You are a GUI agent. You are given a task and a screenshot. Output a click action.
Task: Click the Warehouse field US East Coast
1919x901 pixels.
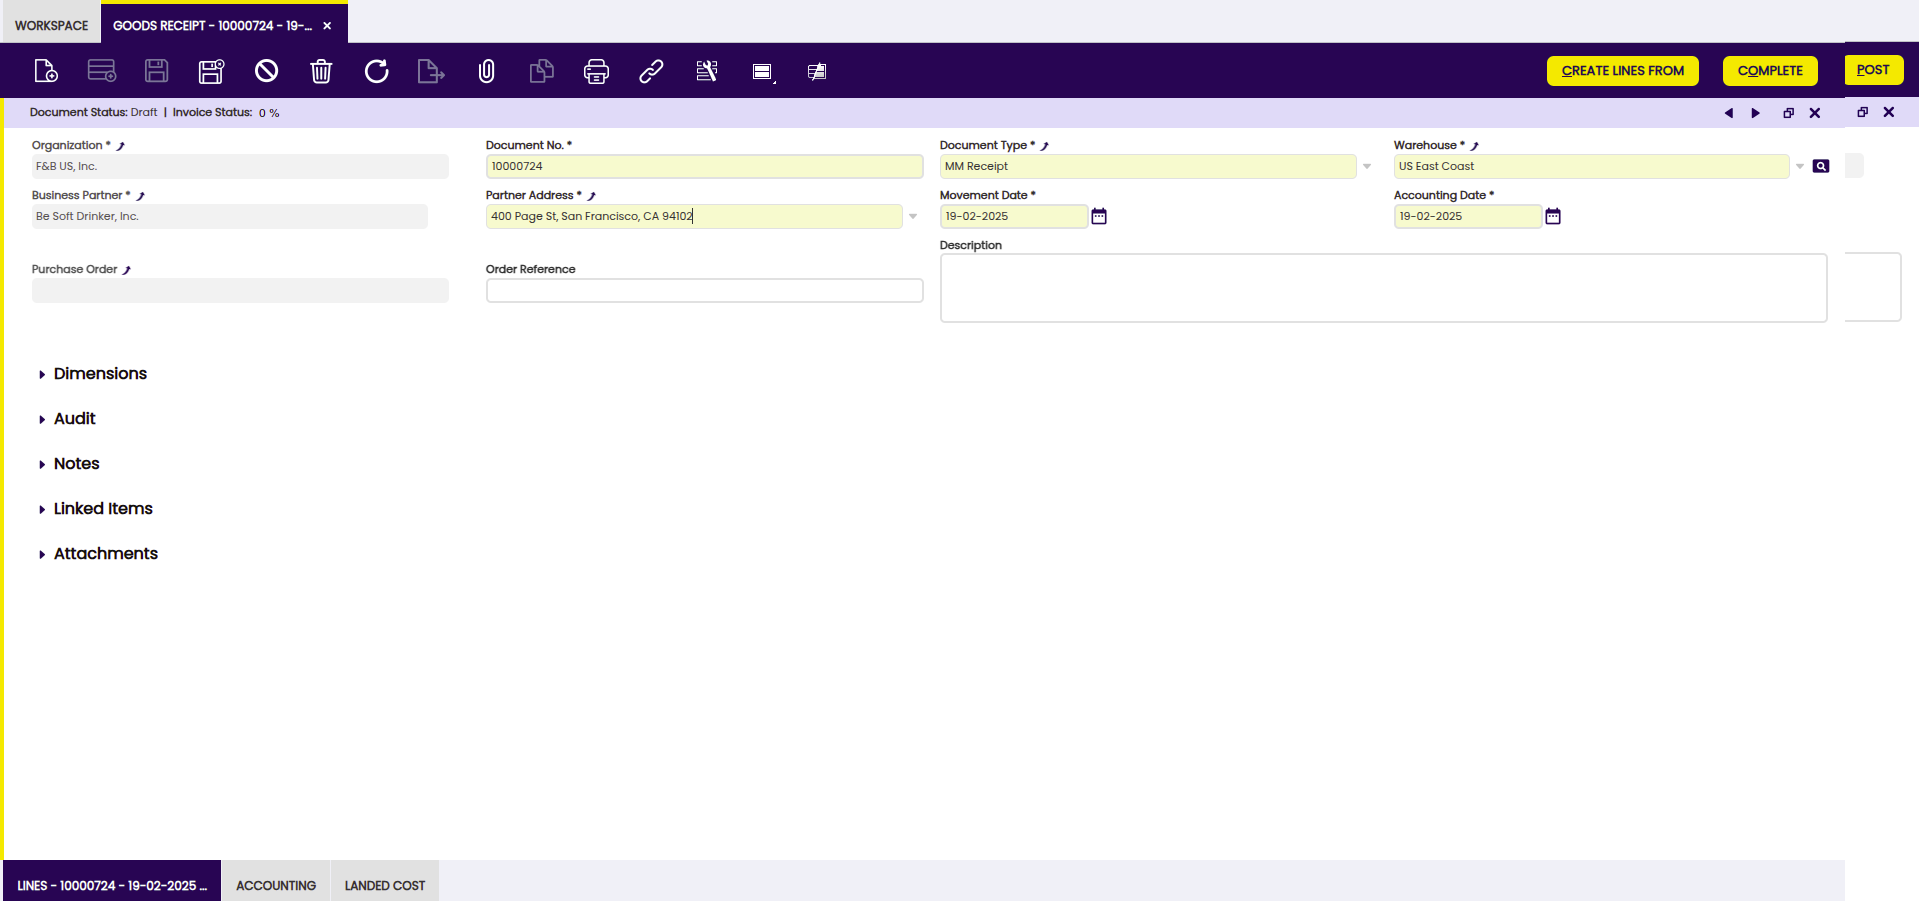click(1591, 166)
